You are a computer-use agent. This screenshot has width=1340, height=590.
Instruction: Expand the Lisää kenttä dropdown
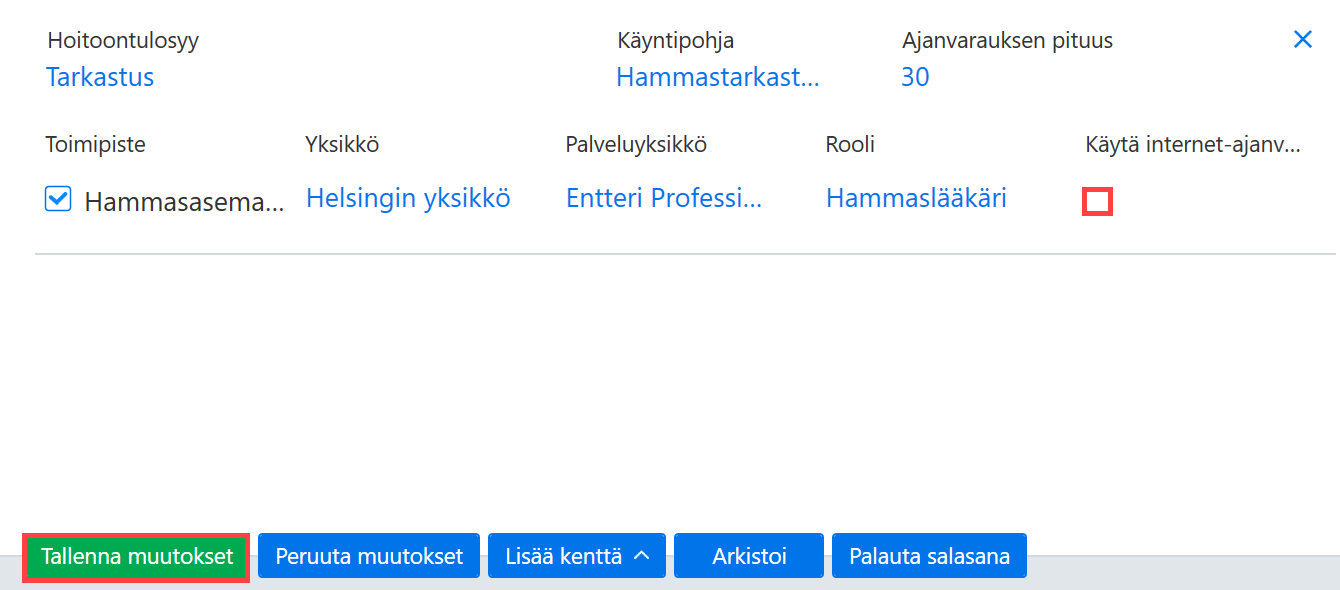pos(577,556)
